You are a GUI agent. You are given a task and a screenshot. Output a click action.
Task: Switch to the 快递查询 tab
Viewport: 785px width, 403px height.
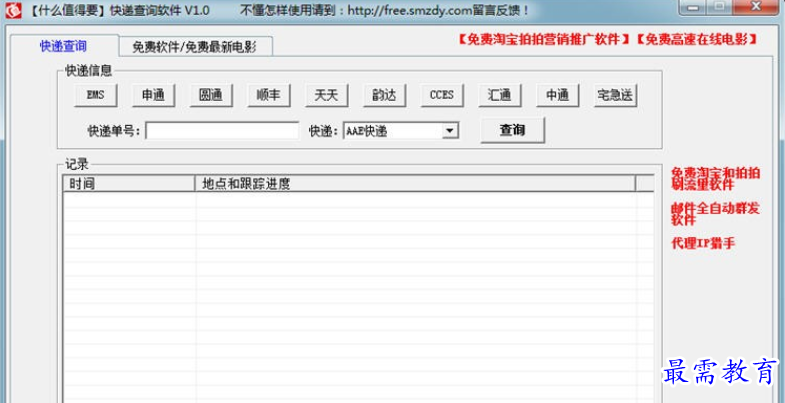(64, 46)
